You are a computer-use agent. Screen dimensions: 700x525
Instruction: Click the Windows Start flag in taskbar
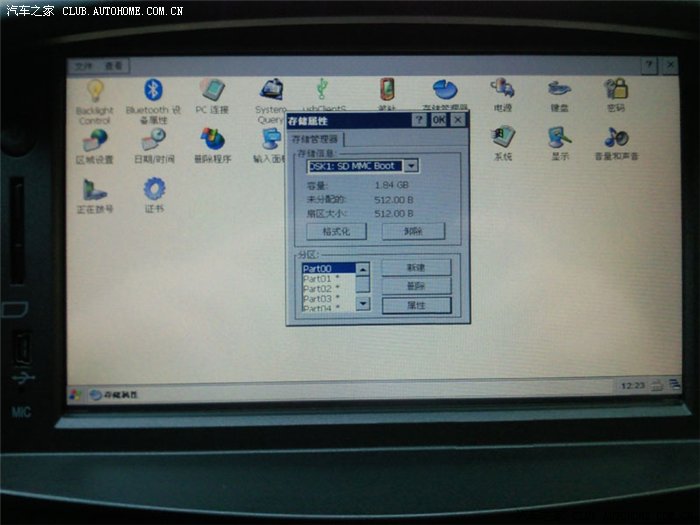click(x=76, y=394)
